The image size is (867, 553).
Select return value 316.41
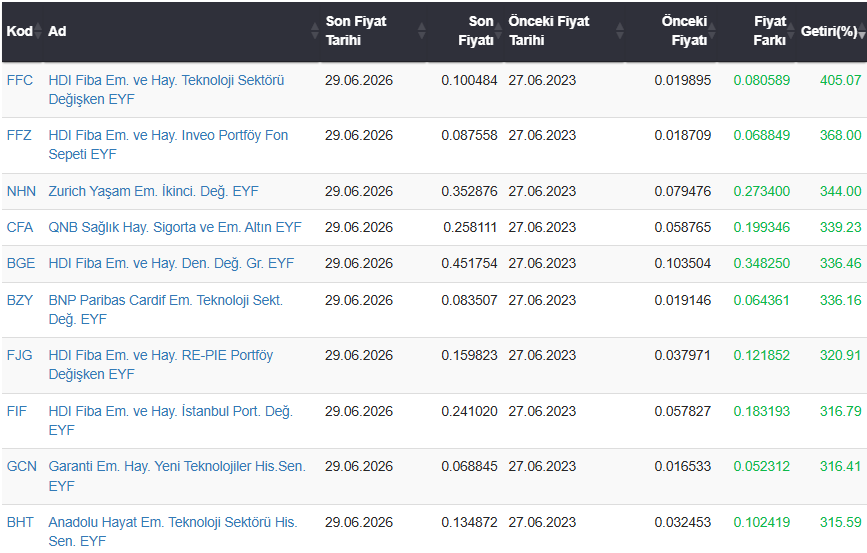point(840,466)
